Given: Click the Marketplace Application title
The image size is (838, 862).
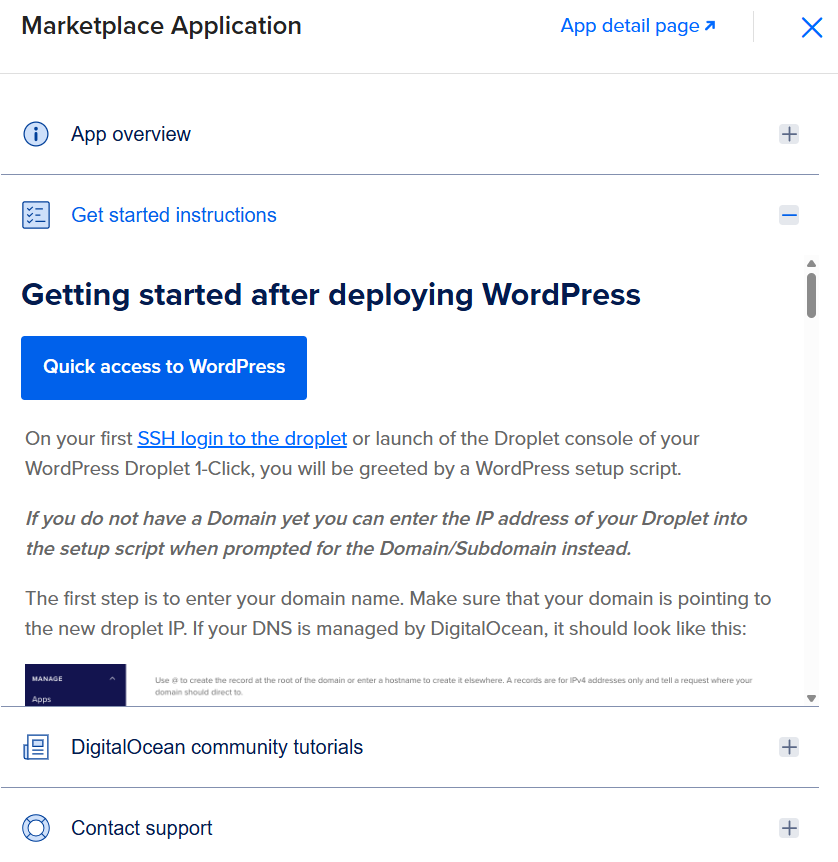Looking at the screenshot, I should [x=162, y=26].
